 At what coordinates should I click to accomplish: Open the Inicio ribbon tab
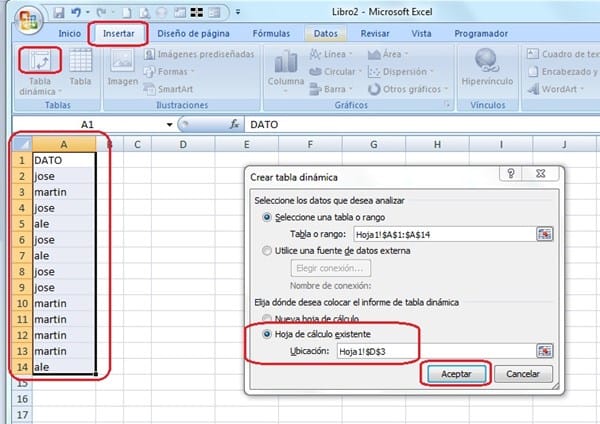(69, 34)
